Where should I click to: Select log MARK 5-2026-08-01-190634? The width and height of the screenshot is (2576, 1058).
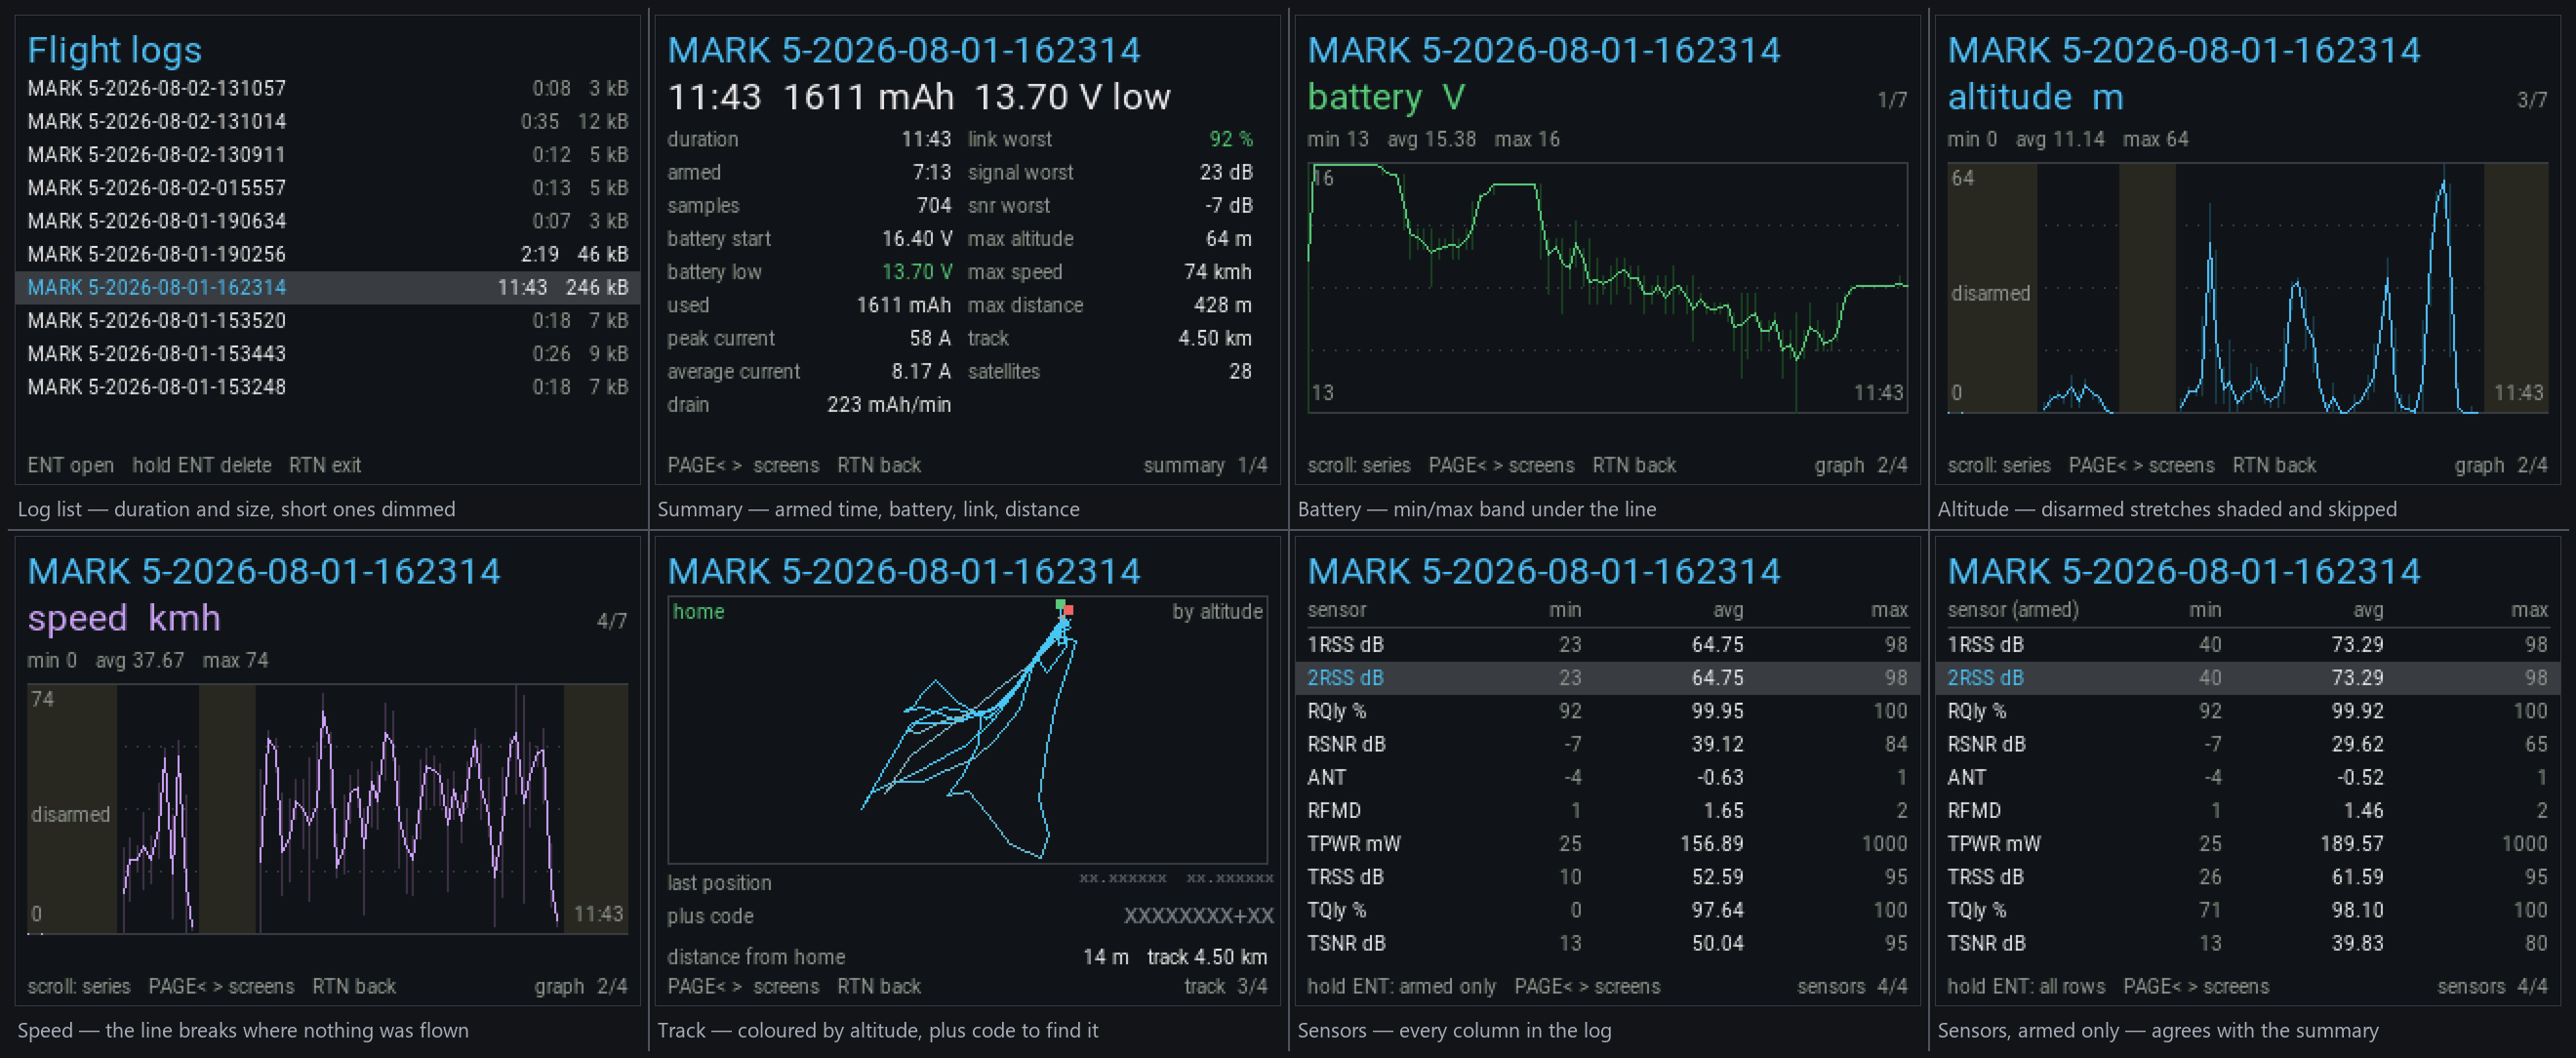click(327, 220)
